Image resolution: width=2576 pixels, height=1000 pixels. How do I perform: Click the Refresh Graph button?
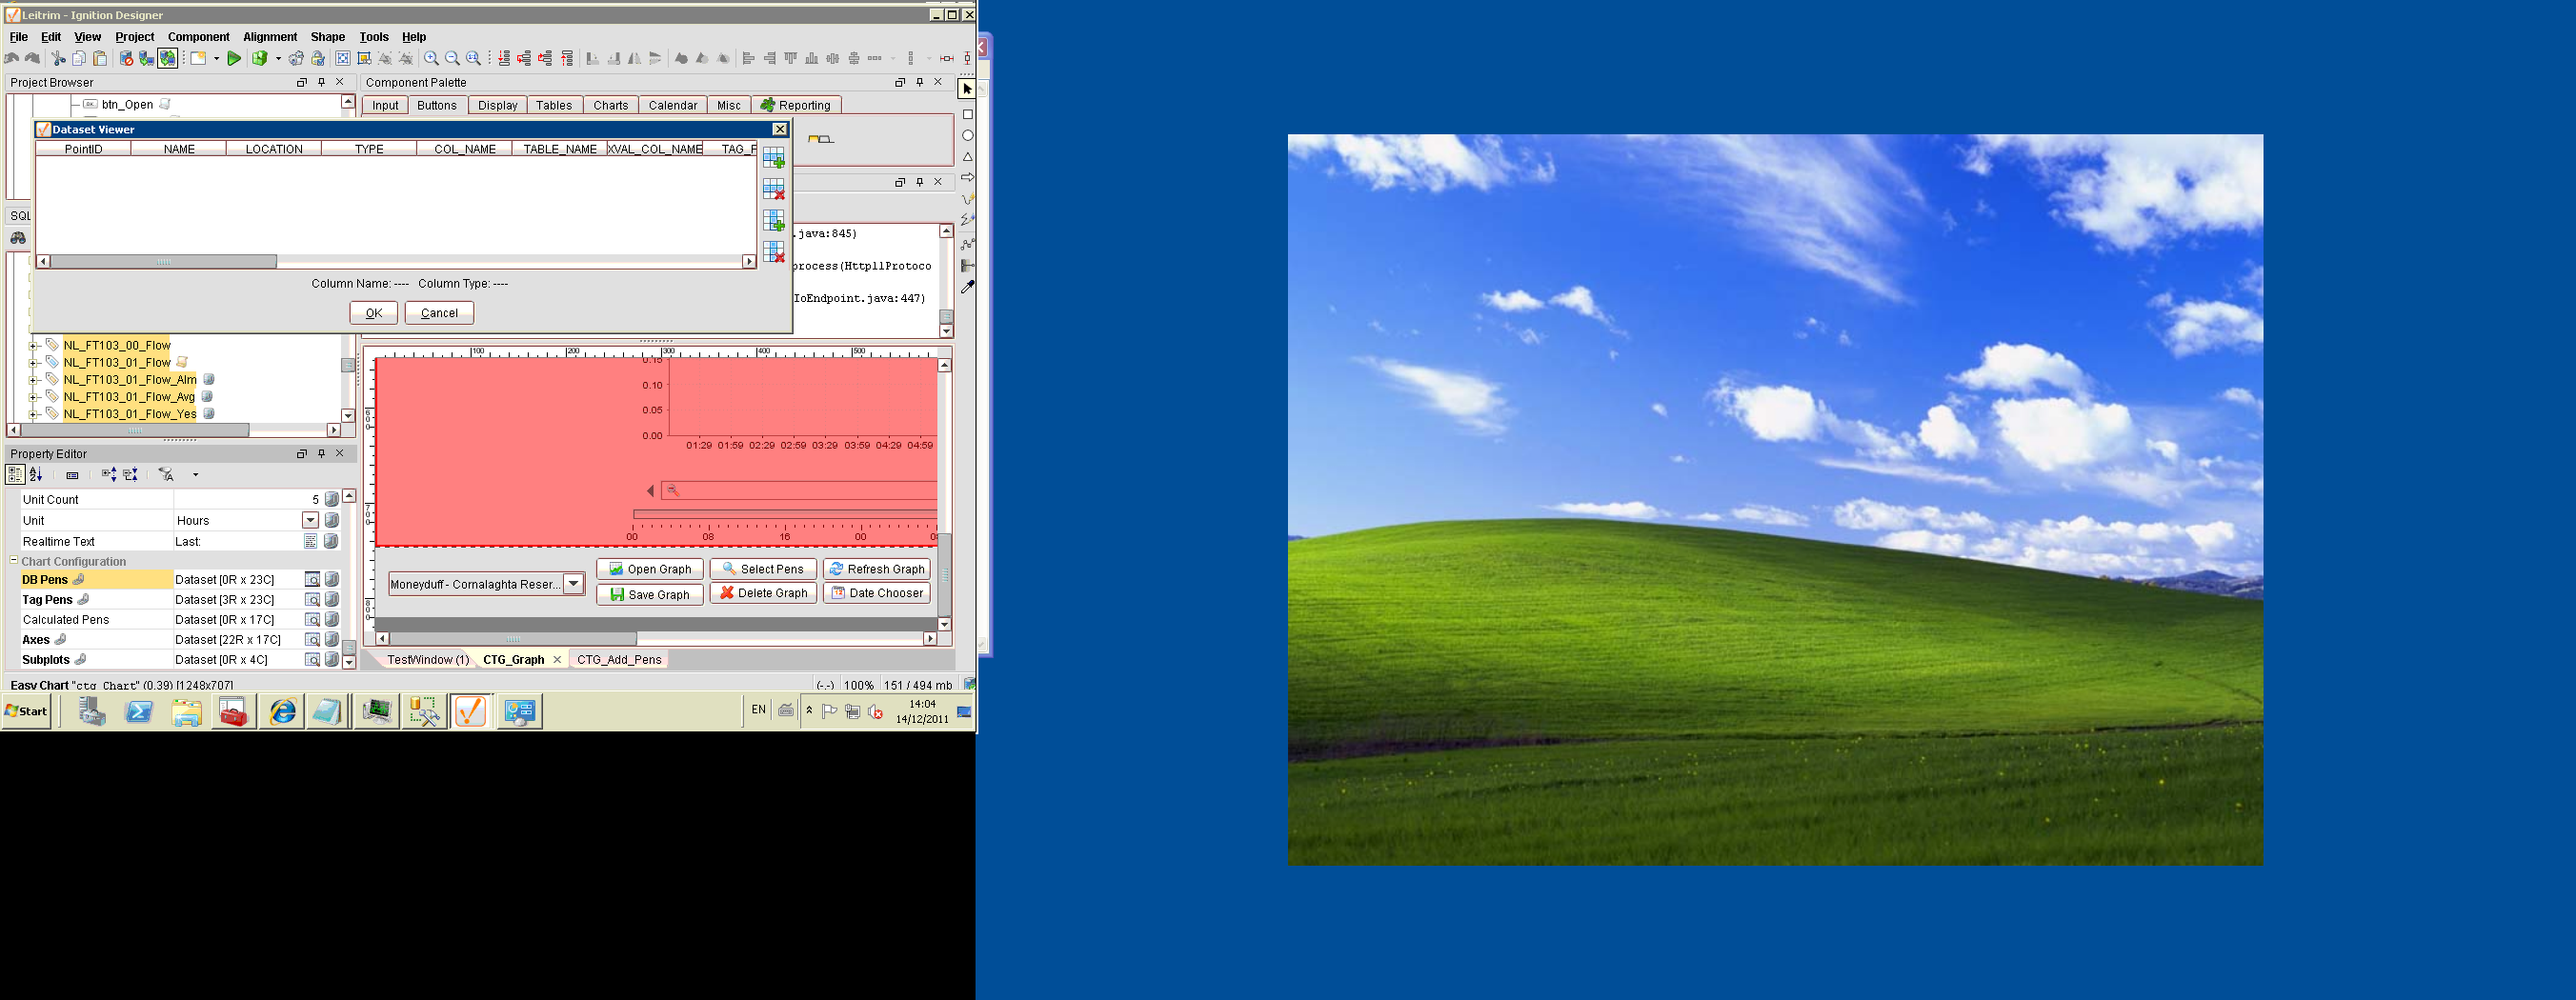coord(877,569)
